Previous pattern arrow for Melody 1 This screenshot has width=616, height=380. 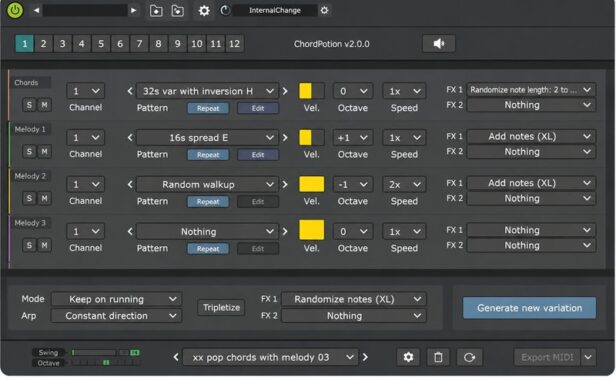pos(130,138)
